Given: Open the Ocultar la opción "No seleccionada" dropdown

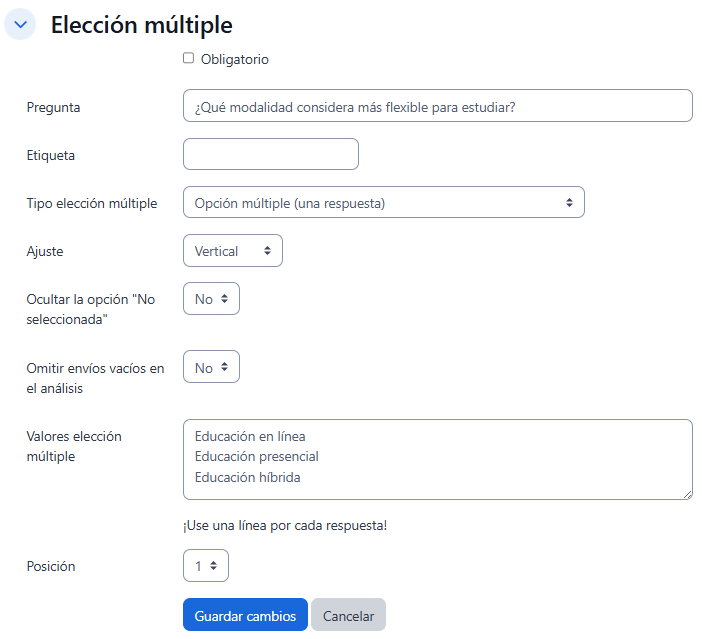Looking at the screenshot, I should pyautogui.click(x=211, y=299).
